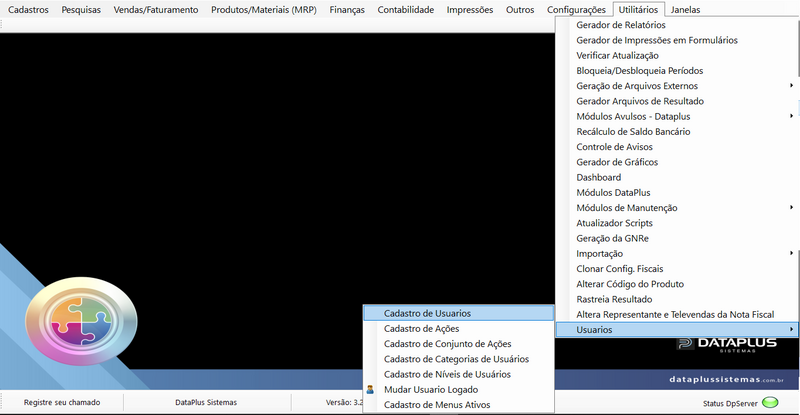The height and width of the screenshot is (415, 800).
Task: Click the green DpServer status indicator
Action: [x=770, y=403]
